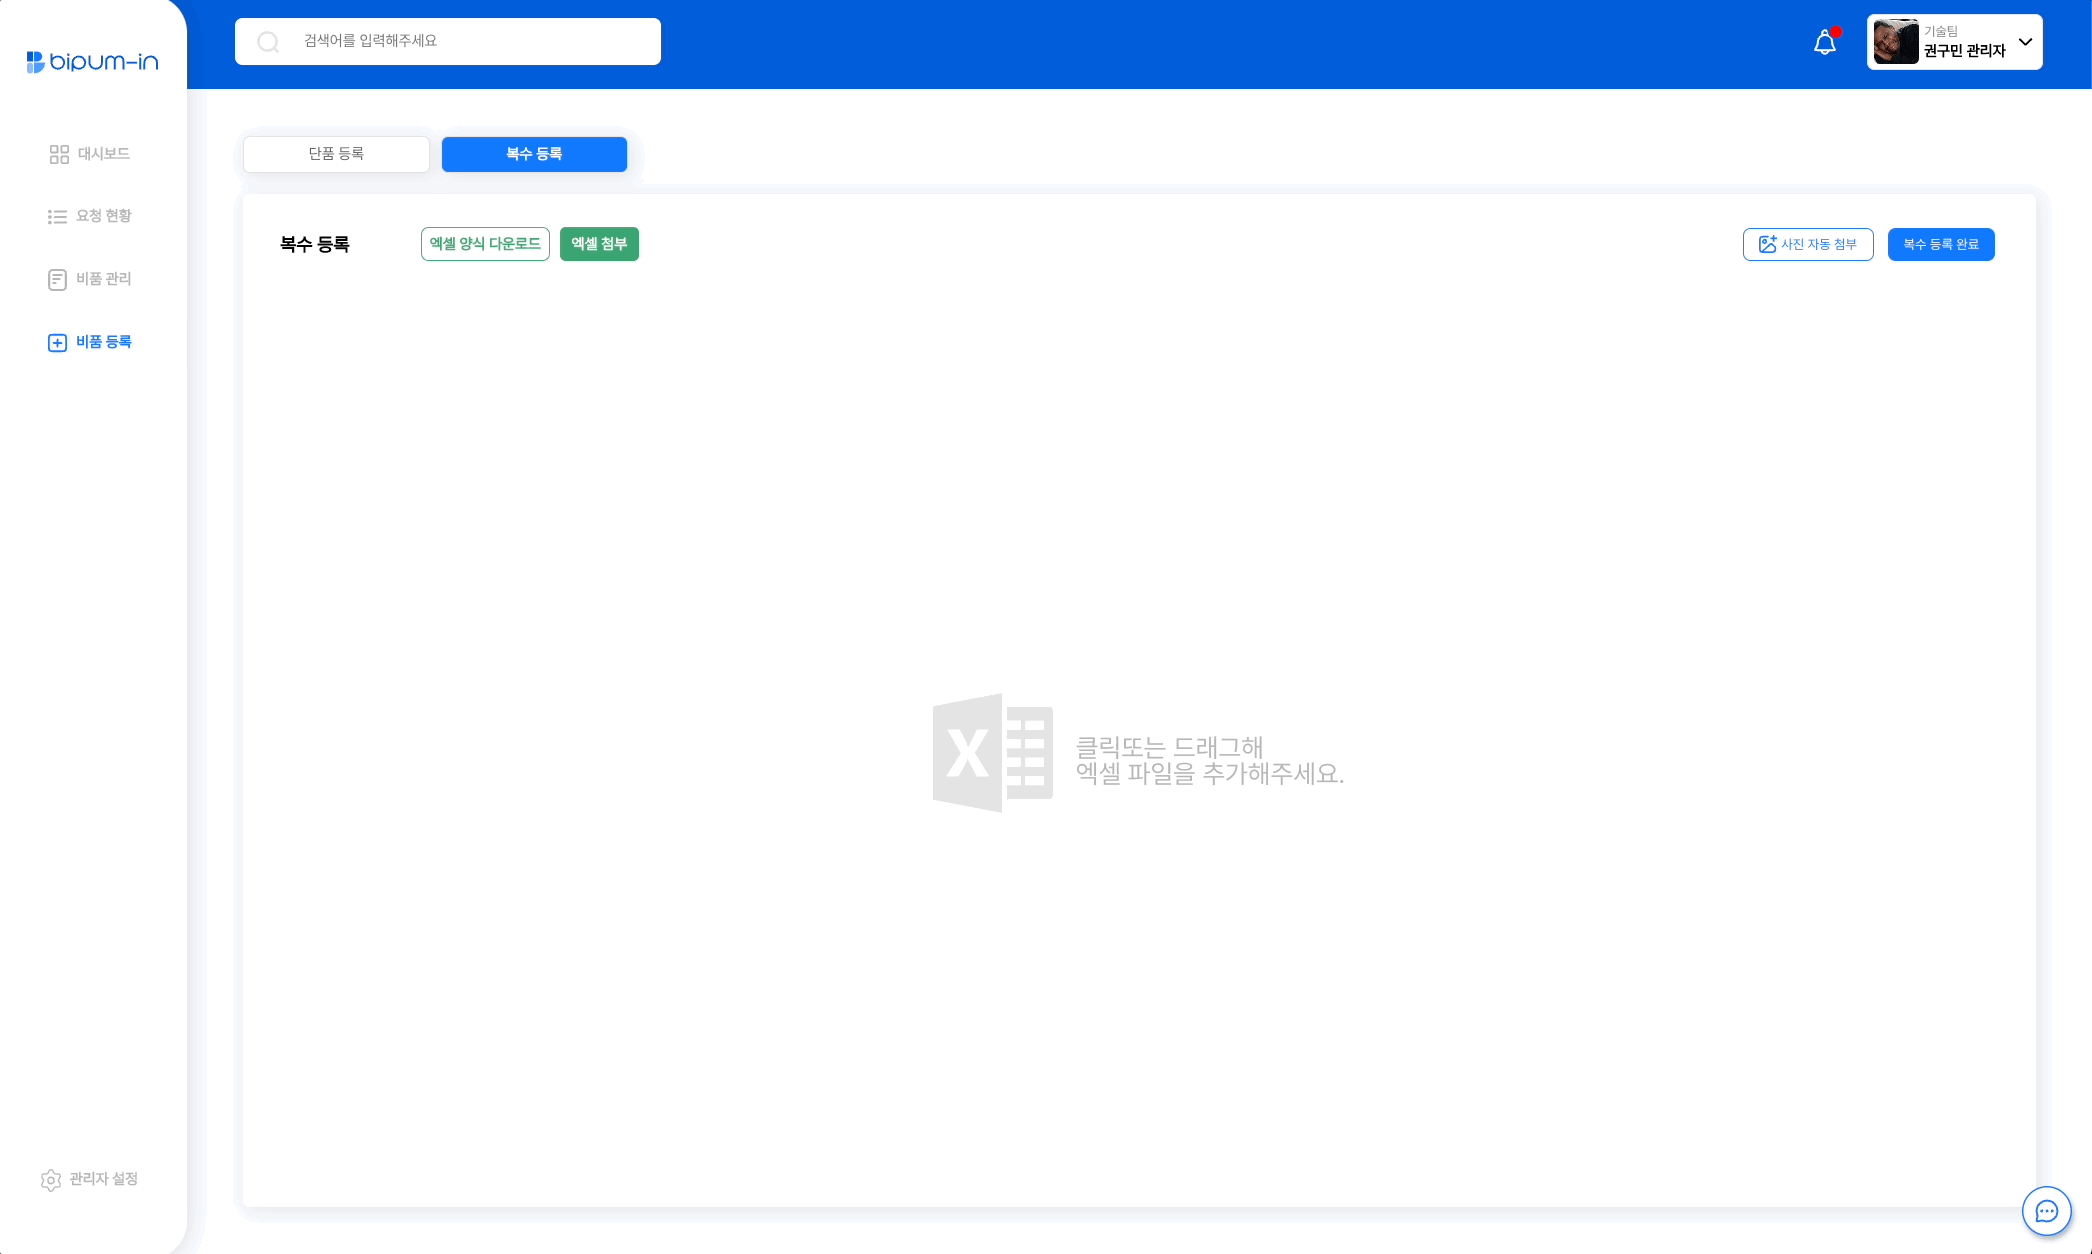
Task: Open 대시보드 in the sidebar
Action: [x=89, y=154]
